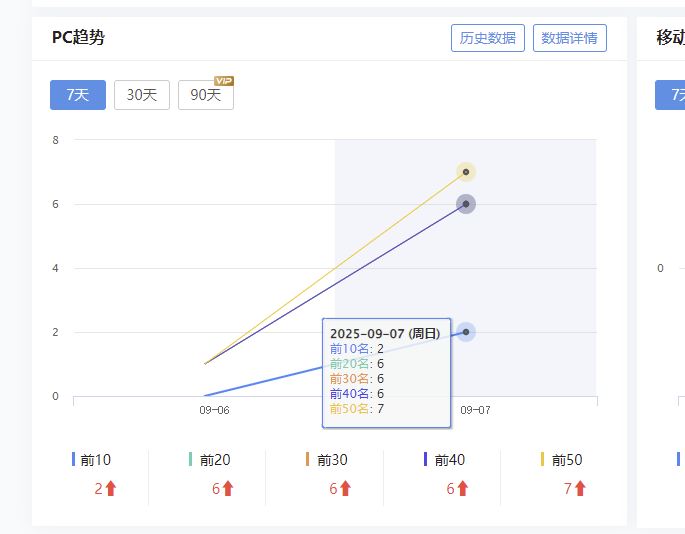This screenshot has width=685, height=534.
Task: Toggle the 前10 legend series
Action: 91,460
